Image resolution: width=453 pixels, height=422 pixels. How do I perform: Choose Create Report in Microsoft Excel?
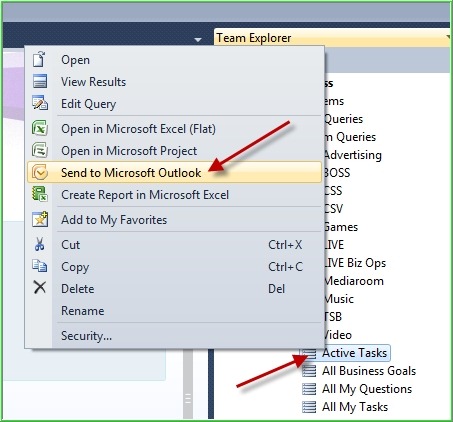click(x=174, y=195)
